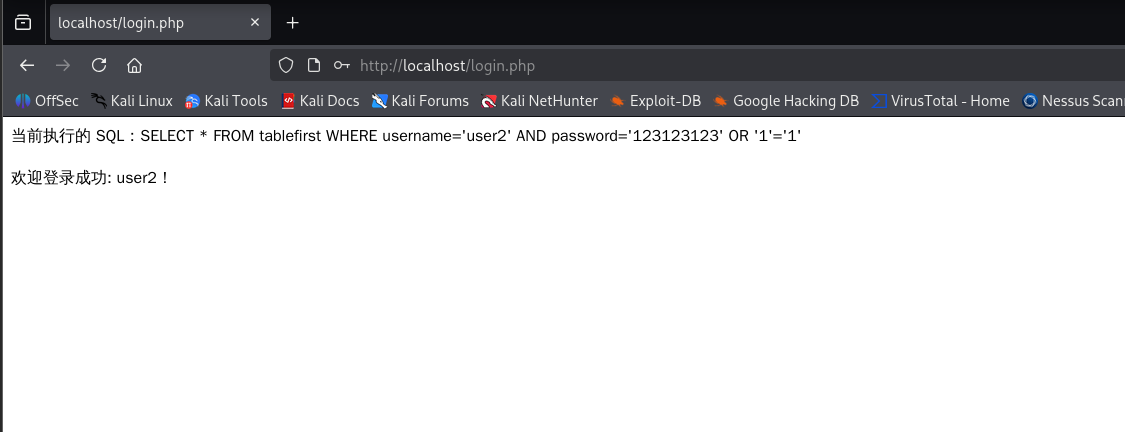
Task: Show the tracking protection shield info
Action: click(x=286, y=66)
